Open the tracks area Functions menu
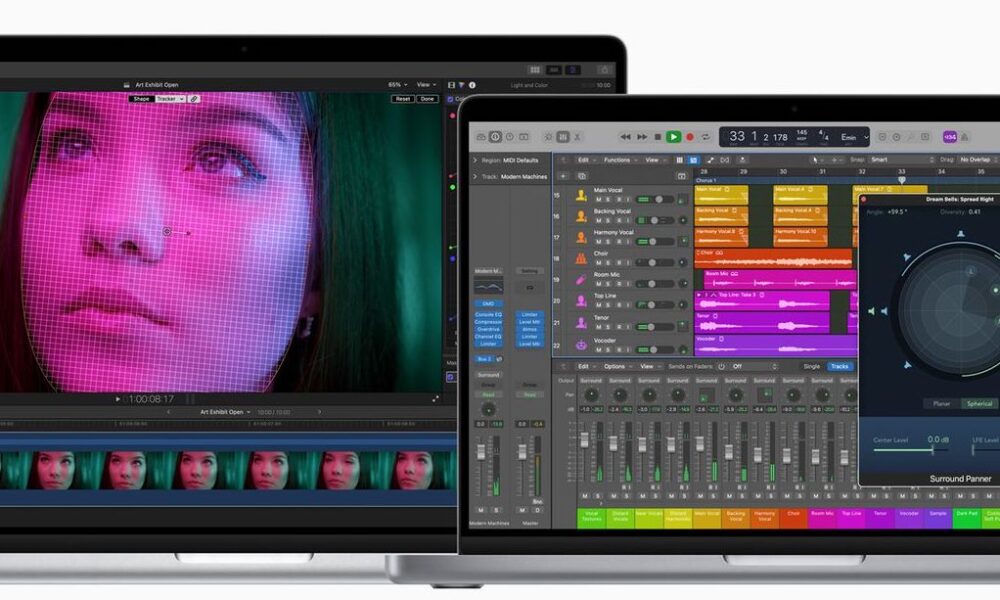The height and width of the screenshot is (600, 1000). pyautogui.click(x=620, y=160)
